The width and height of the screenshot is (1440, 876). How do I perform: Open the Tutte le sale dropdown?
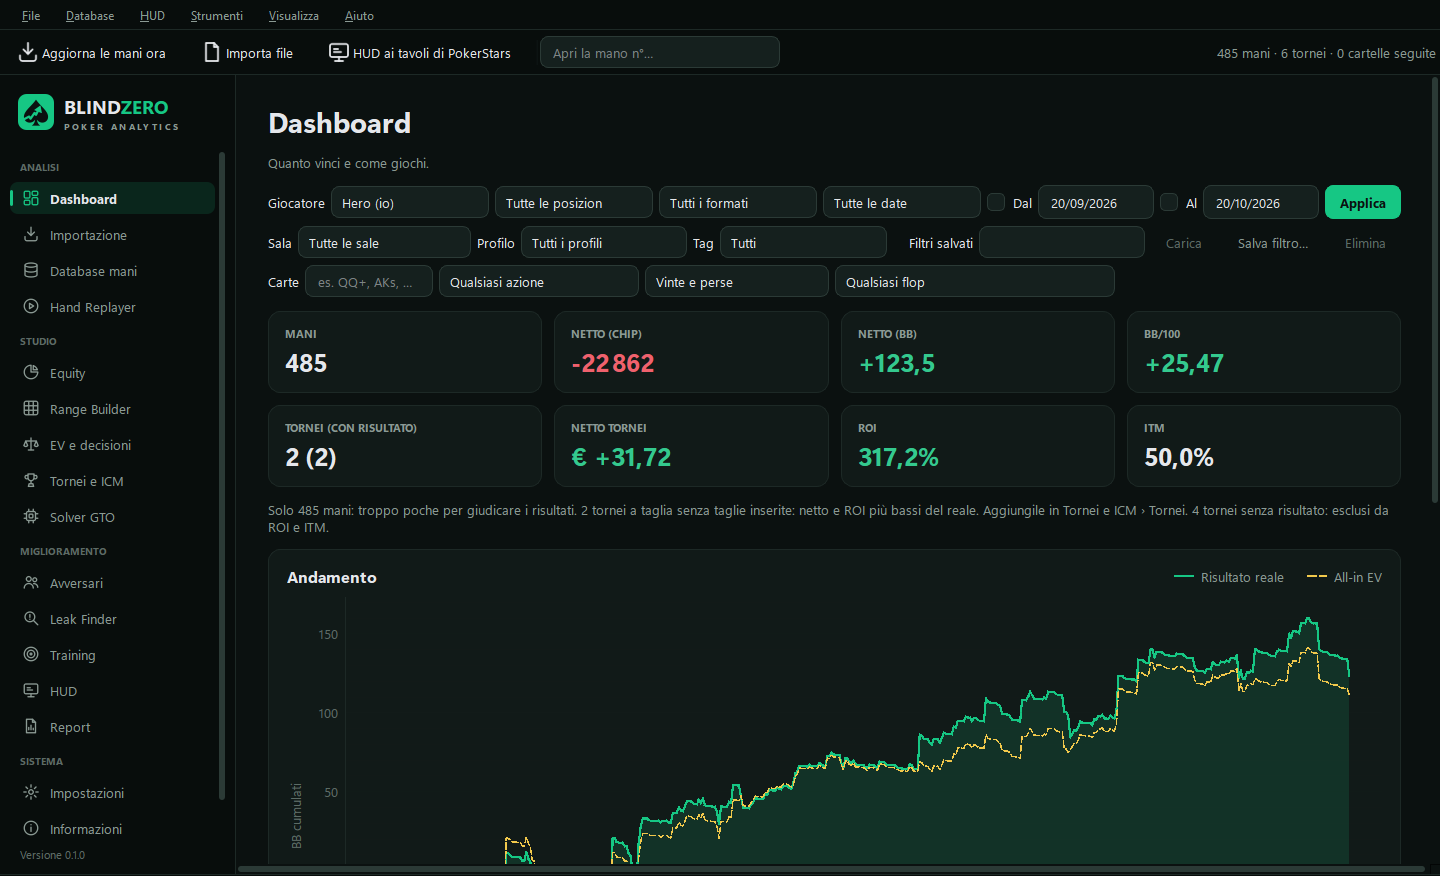(x=384, y=242)
